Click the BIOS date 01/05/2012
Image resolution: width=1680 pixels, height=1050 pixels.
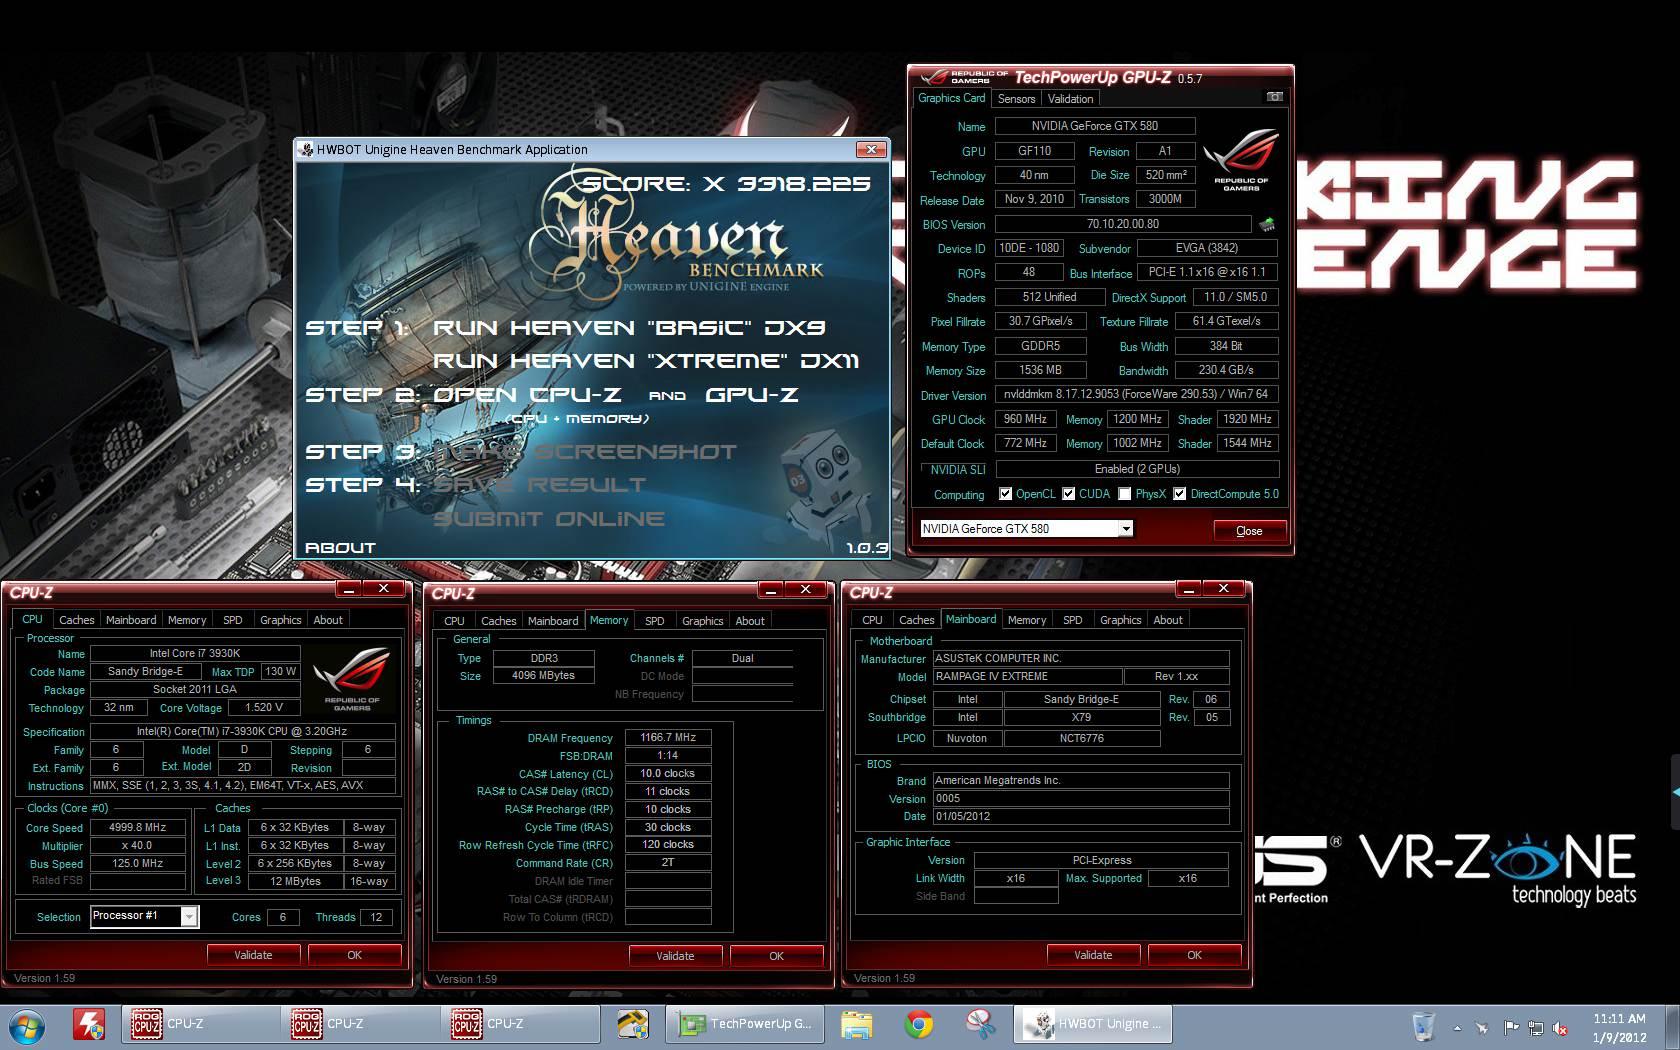(x=1080, y=816)
